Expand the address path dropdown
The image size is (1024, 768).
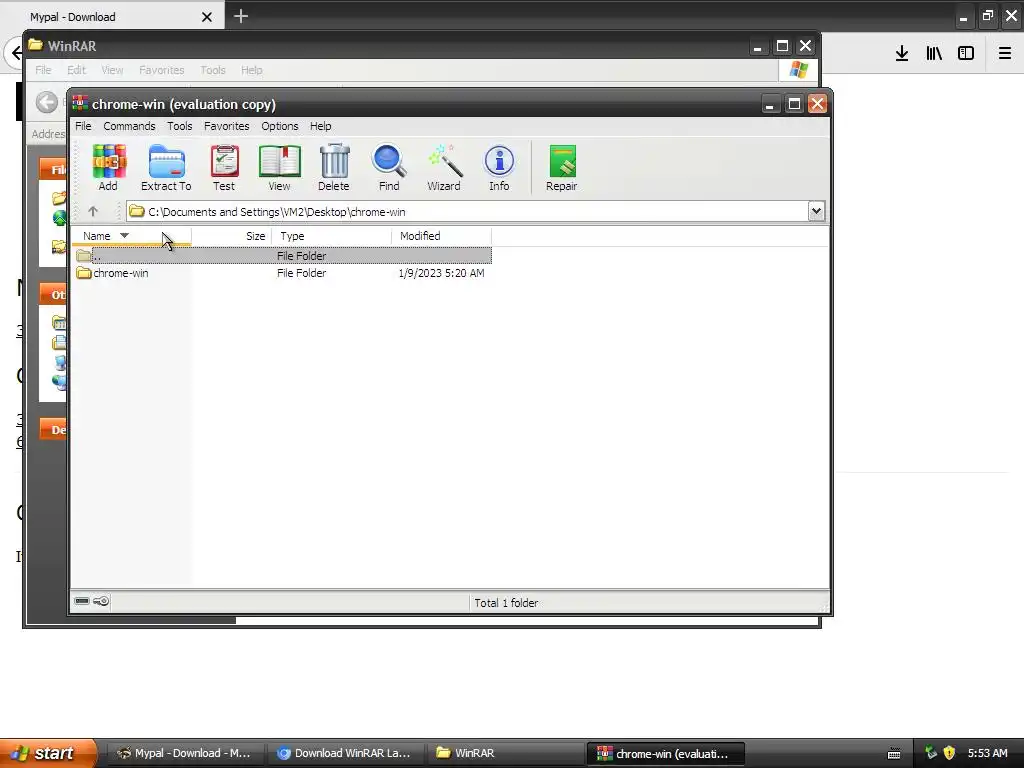816,211
